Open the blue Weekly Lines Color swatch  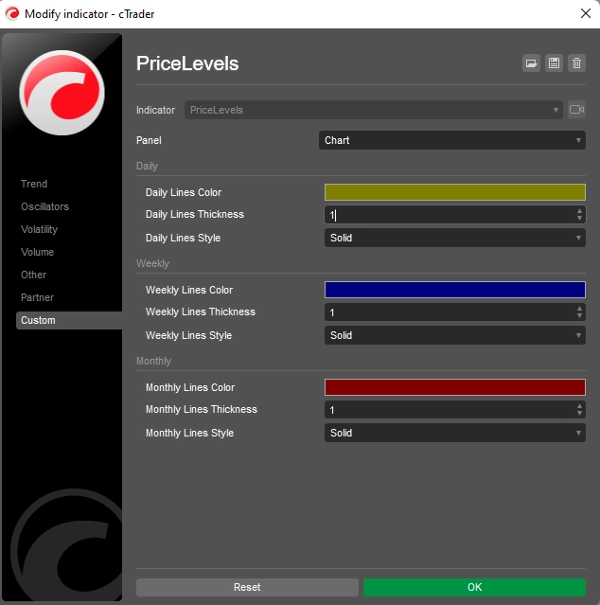tap(454, 290)
